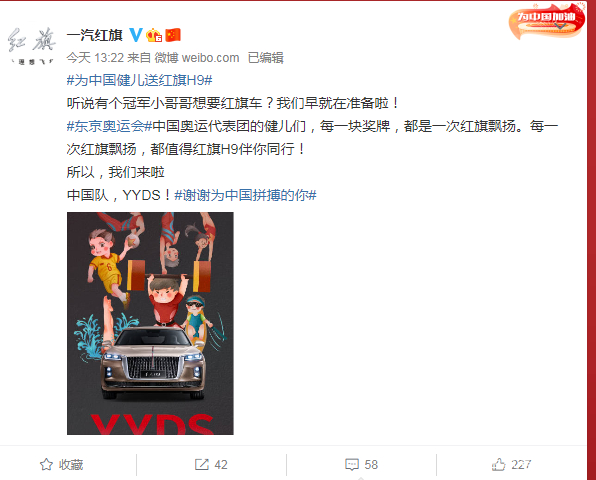
Task: Open hashtag #谢谢为中国拼搏的你#
Action: click(x=246, y=195)
